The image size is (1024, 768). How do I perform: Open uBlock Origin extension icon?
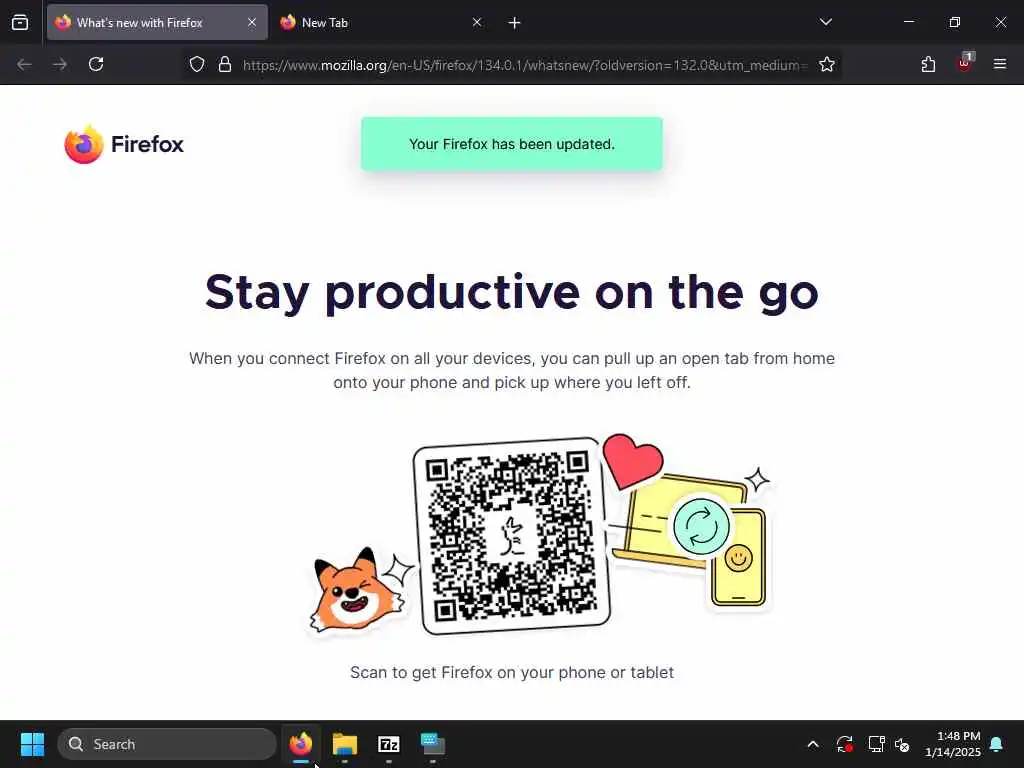coord(965,63)
